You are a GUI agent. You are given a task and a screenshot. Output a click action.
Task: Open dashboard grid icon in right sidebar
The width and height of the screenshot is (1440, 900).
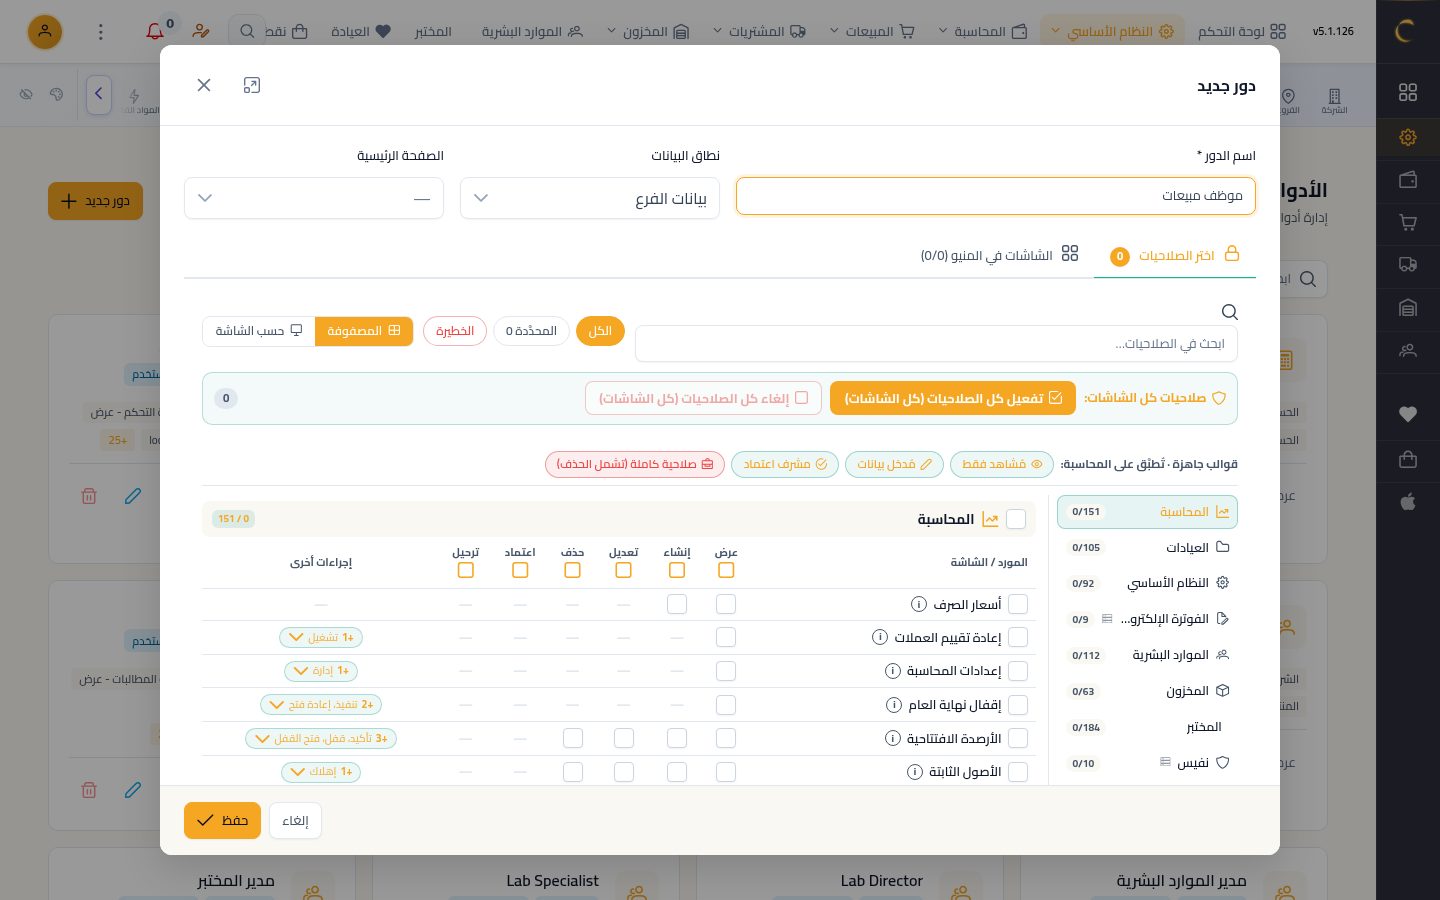pyautogui.click(x=1408, y=92)
